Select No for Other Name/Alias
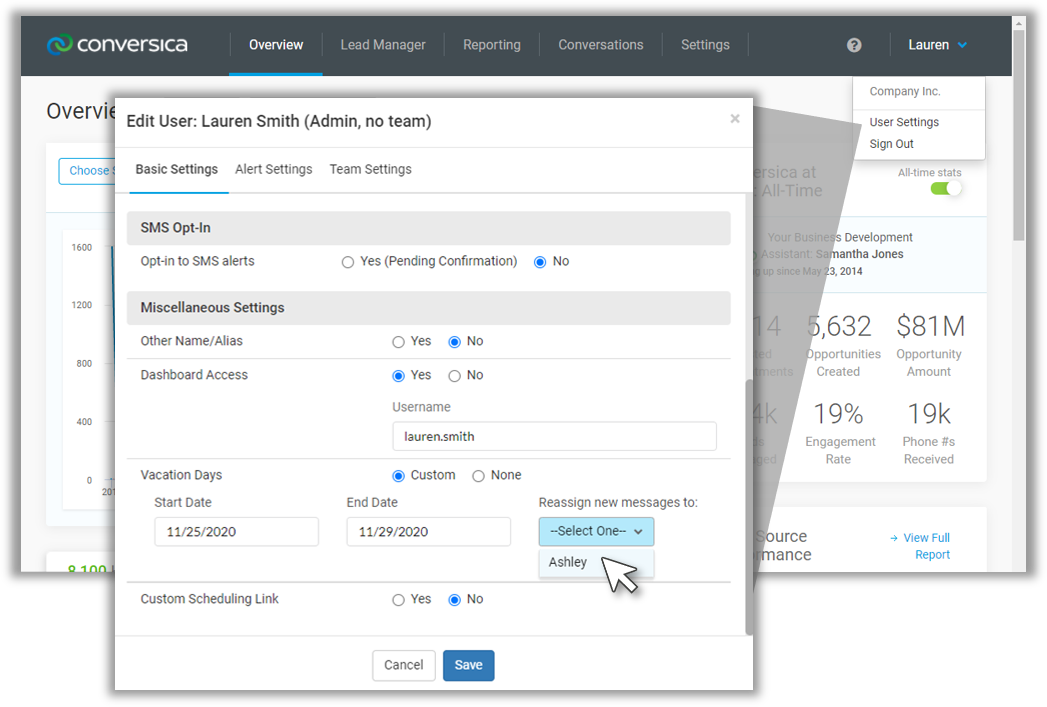The width and height of the screenshot is (1047, 707). [454, 342]
